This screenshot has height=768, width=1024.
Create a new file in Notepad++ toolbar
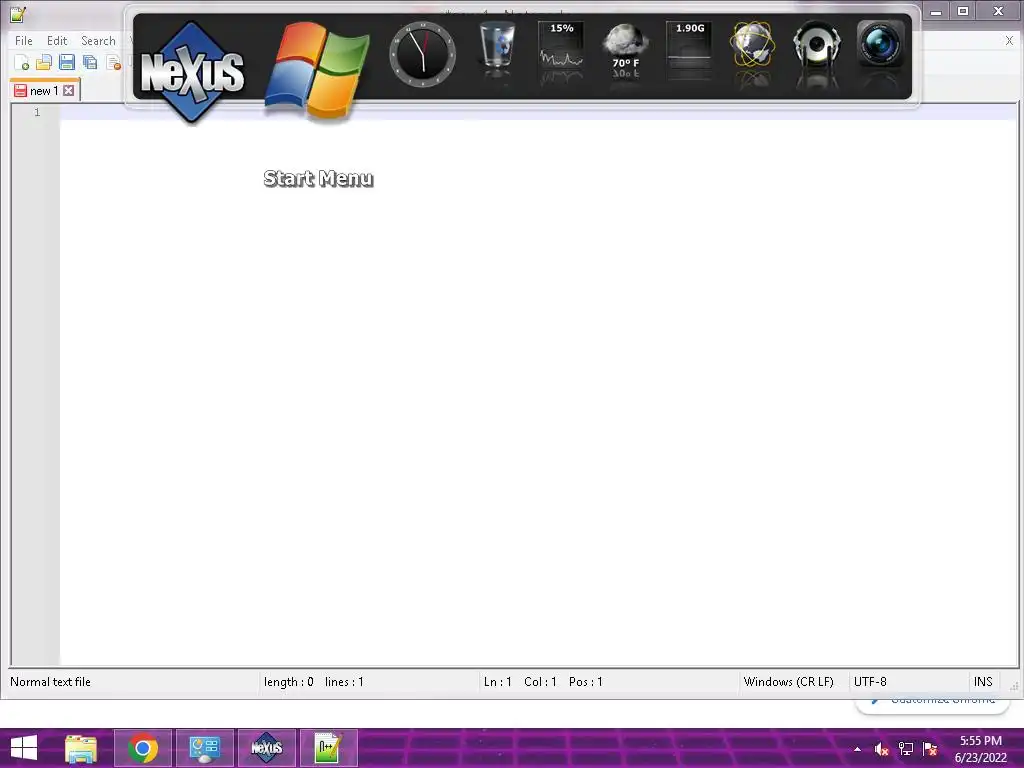coord(22,63)
